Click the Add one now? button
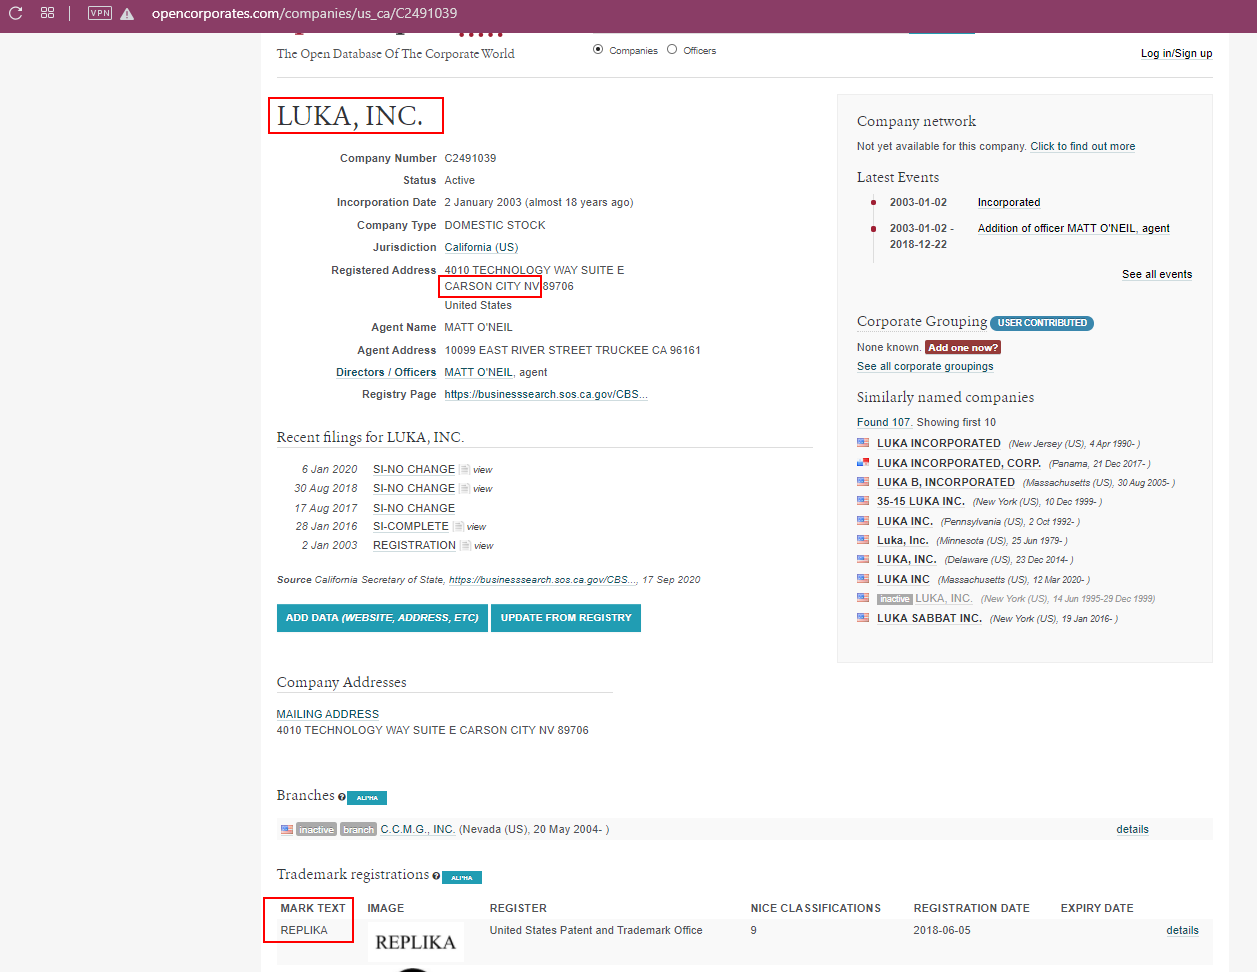The image size is (1257, 972). 963,348
